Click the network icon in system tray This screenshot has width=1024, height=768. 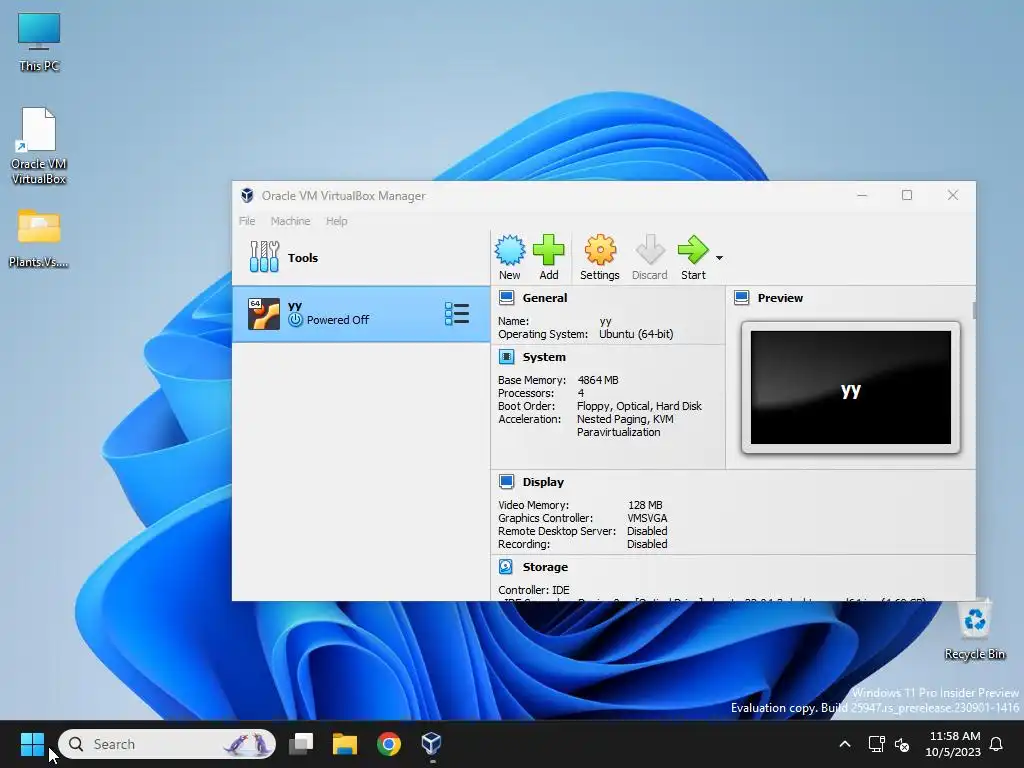876,744
